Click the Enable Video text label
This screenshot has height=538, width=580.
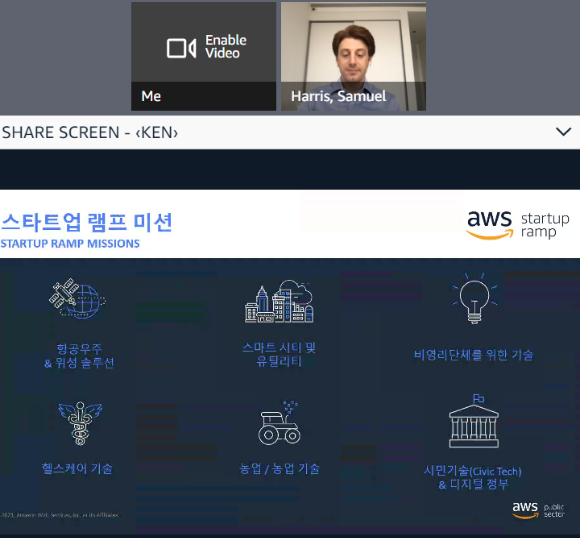[x=226, y=47]
